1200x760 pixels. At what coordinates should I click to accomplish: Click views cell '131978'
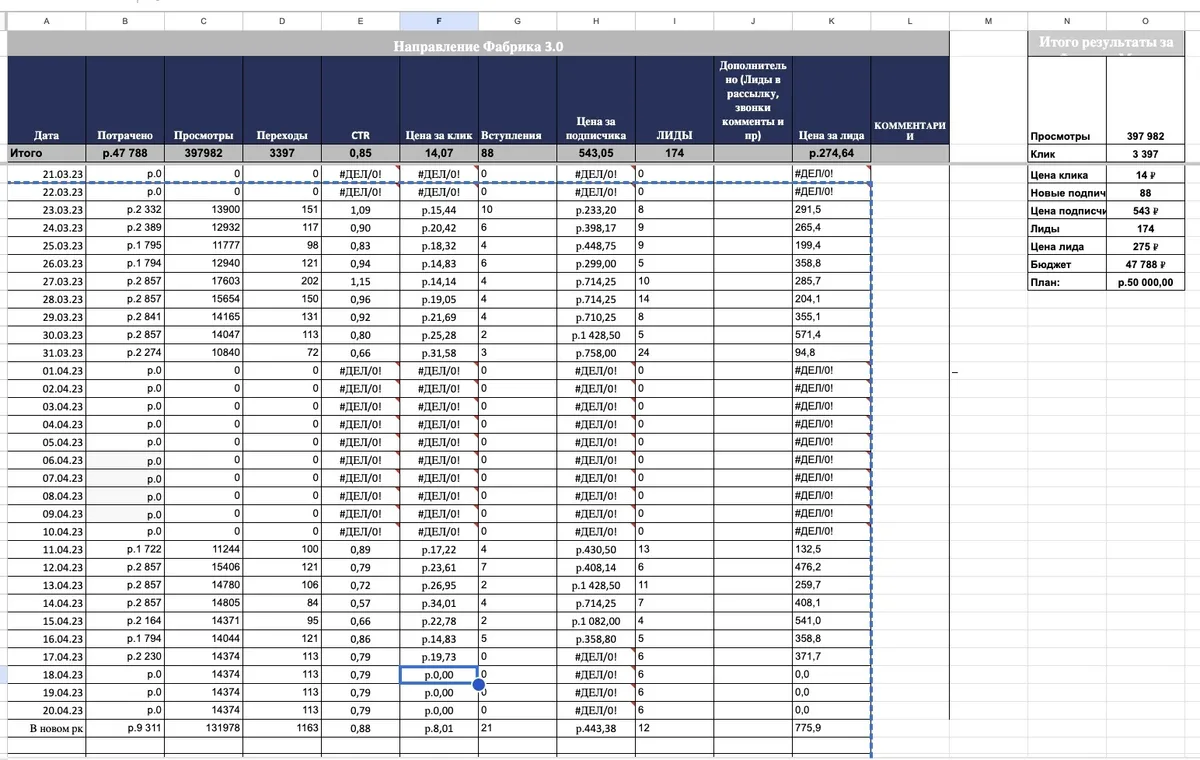click(203, 728)
